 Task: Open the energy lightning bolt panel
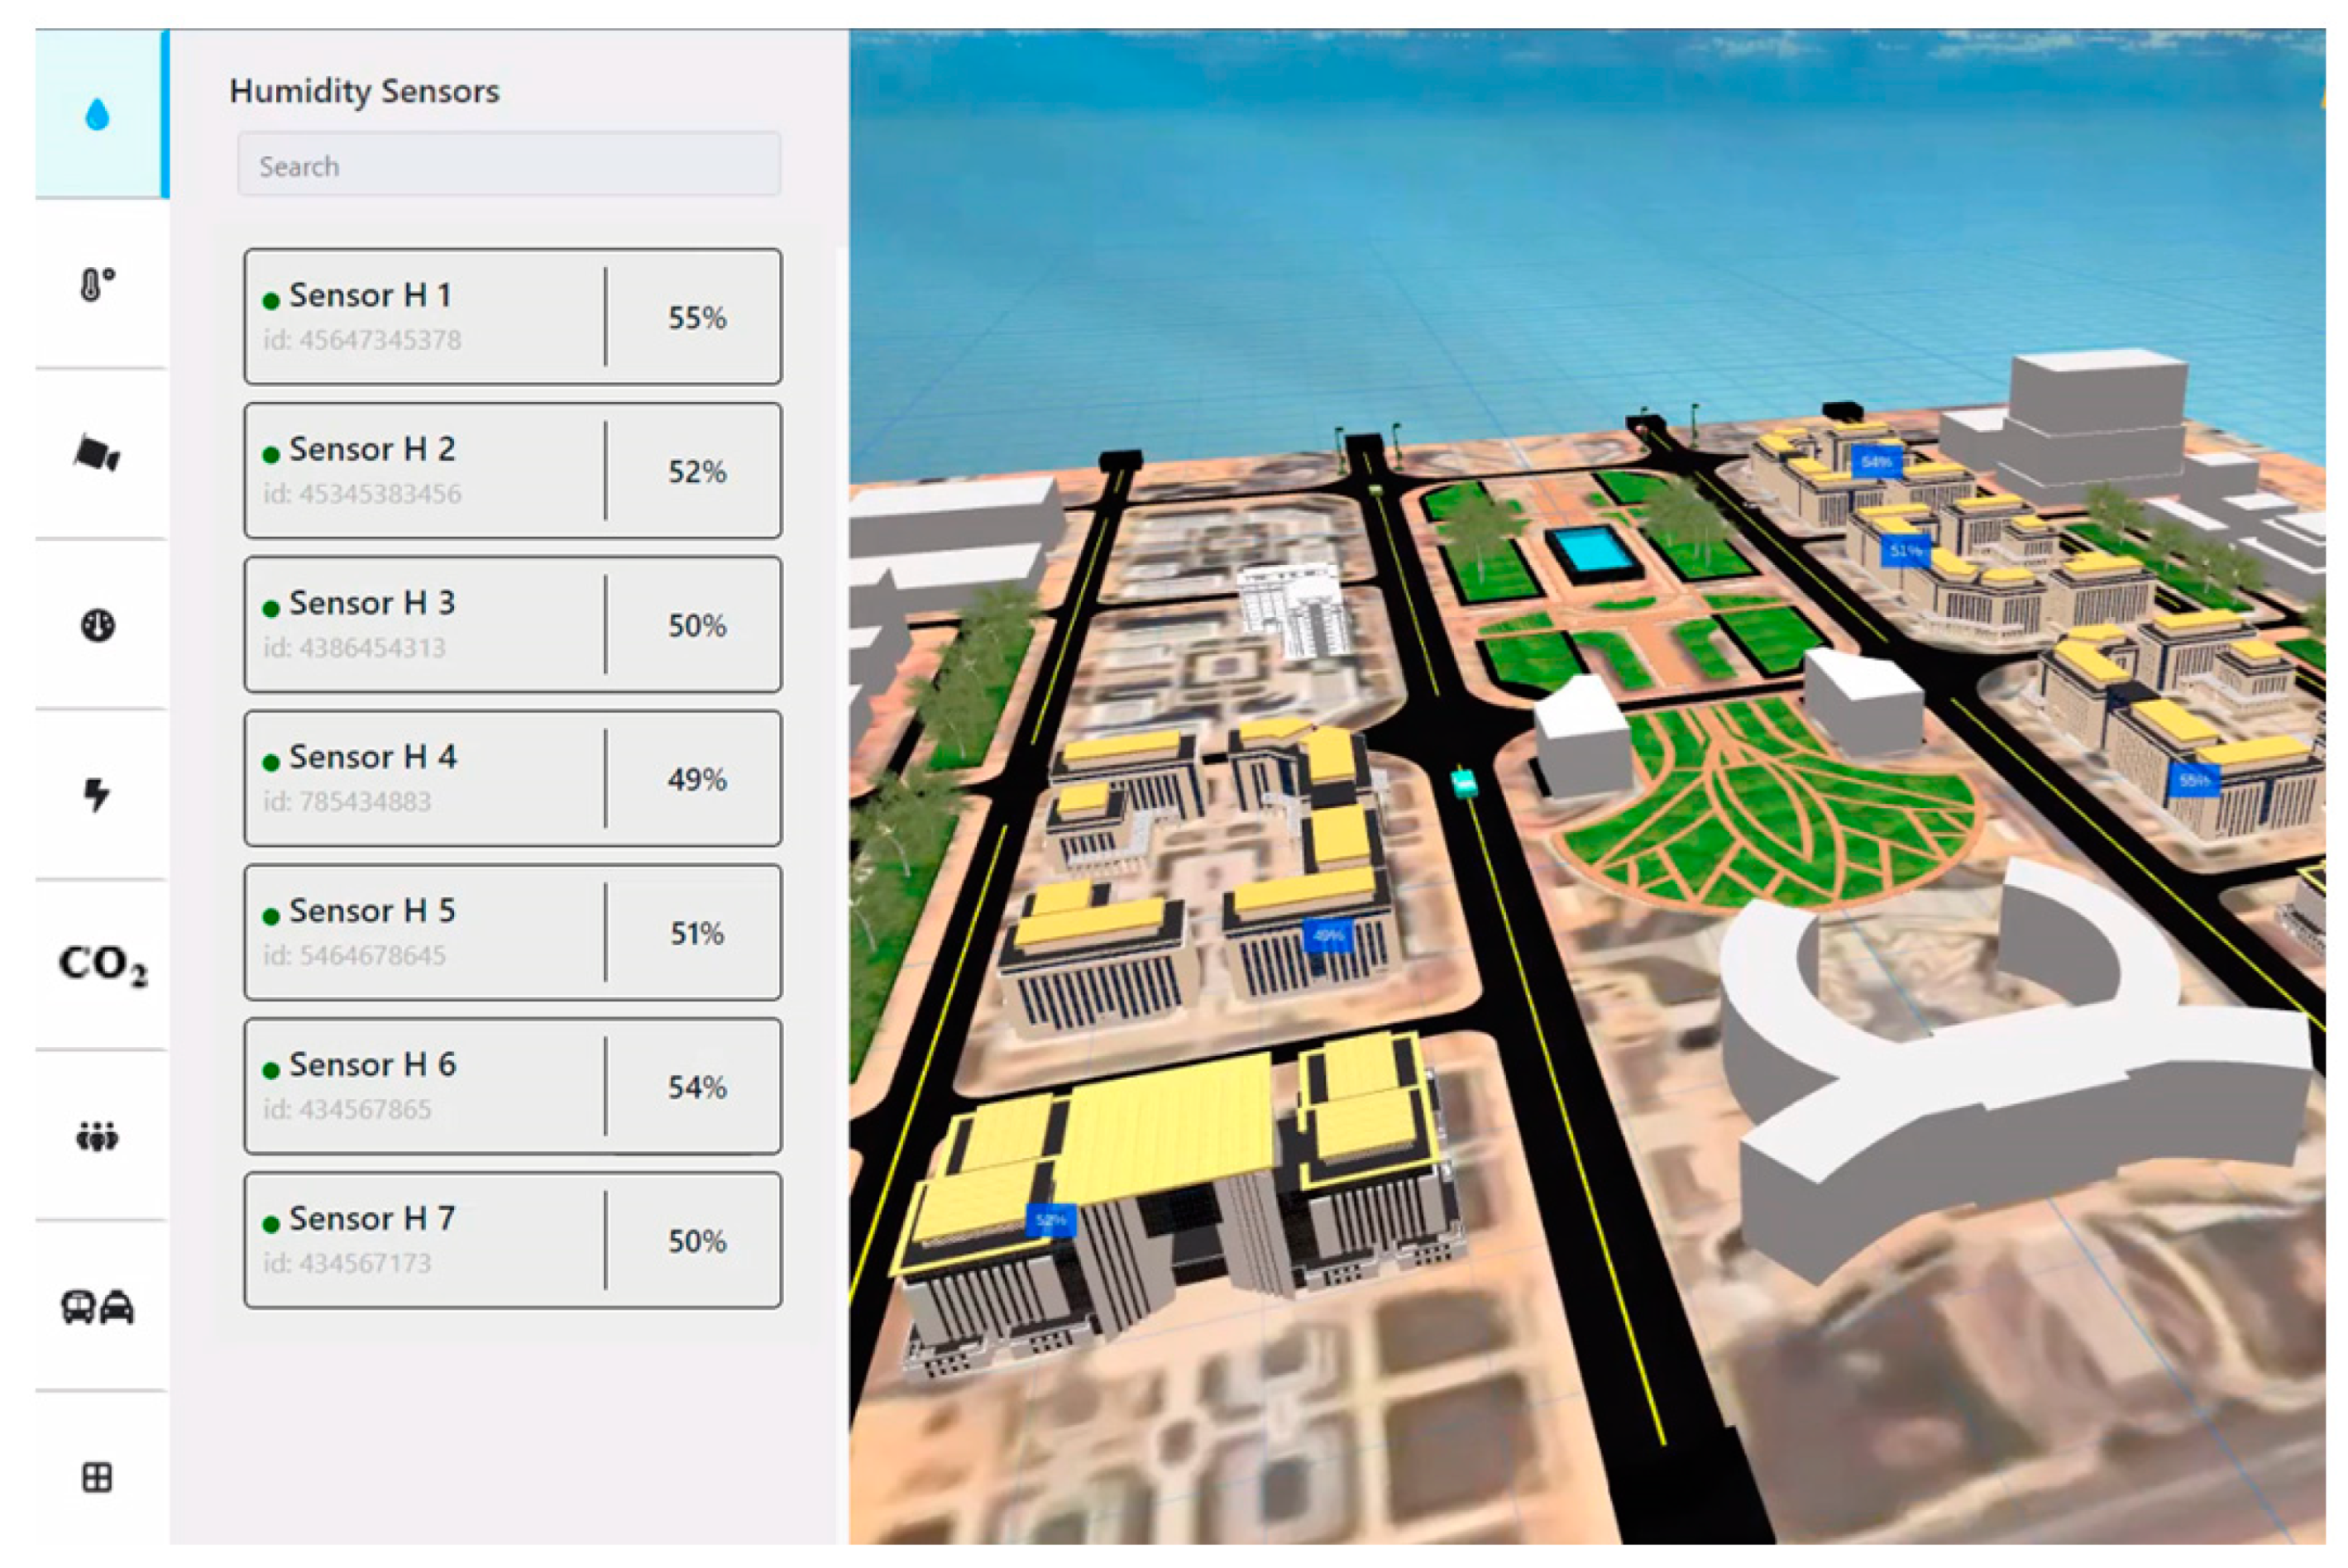coord(97,795)
